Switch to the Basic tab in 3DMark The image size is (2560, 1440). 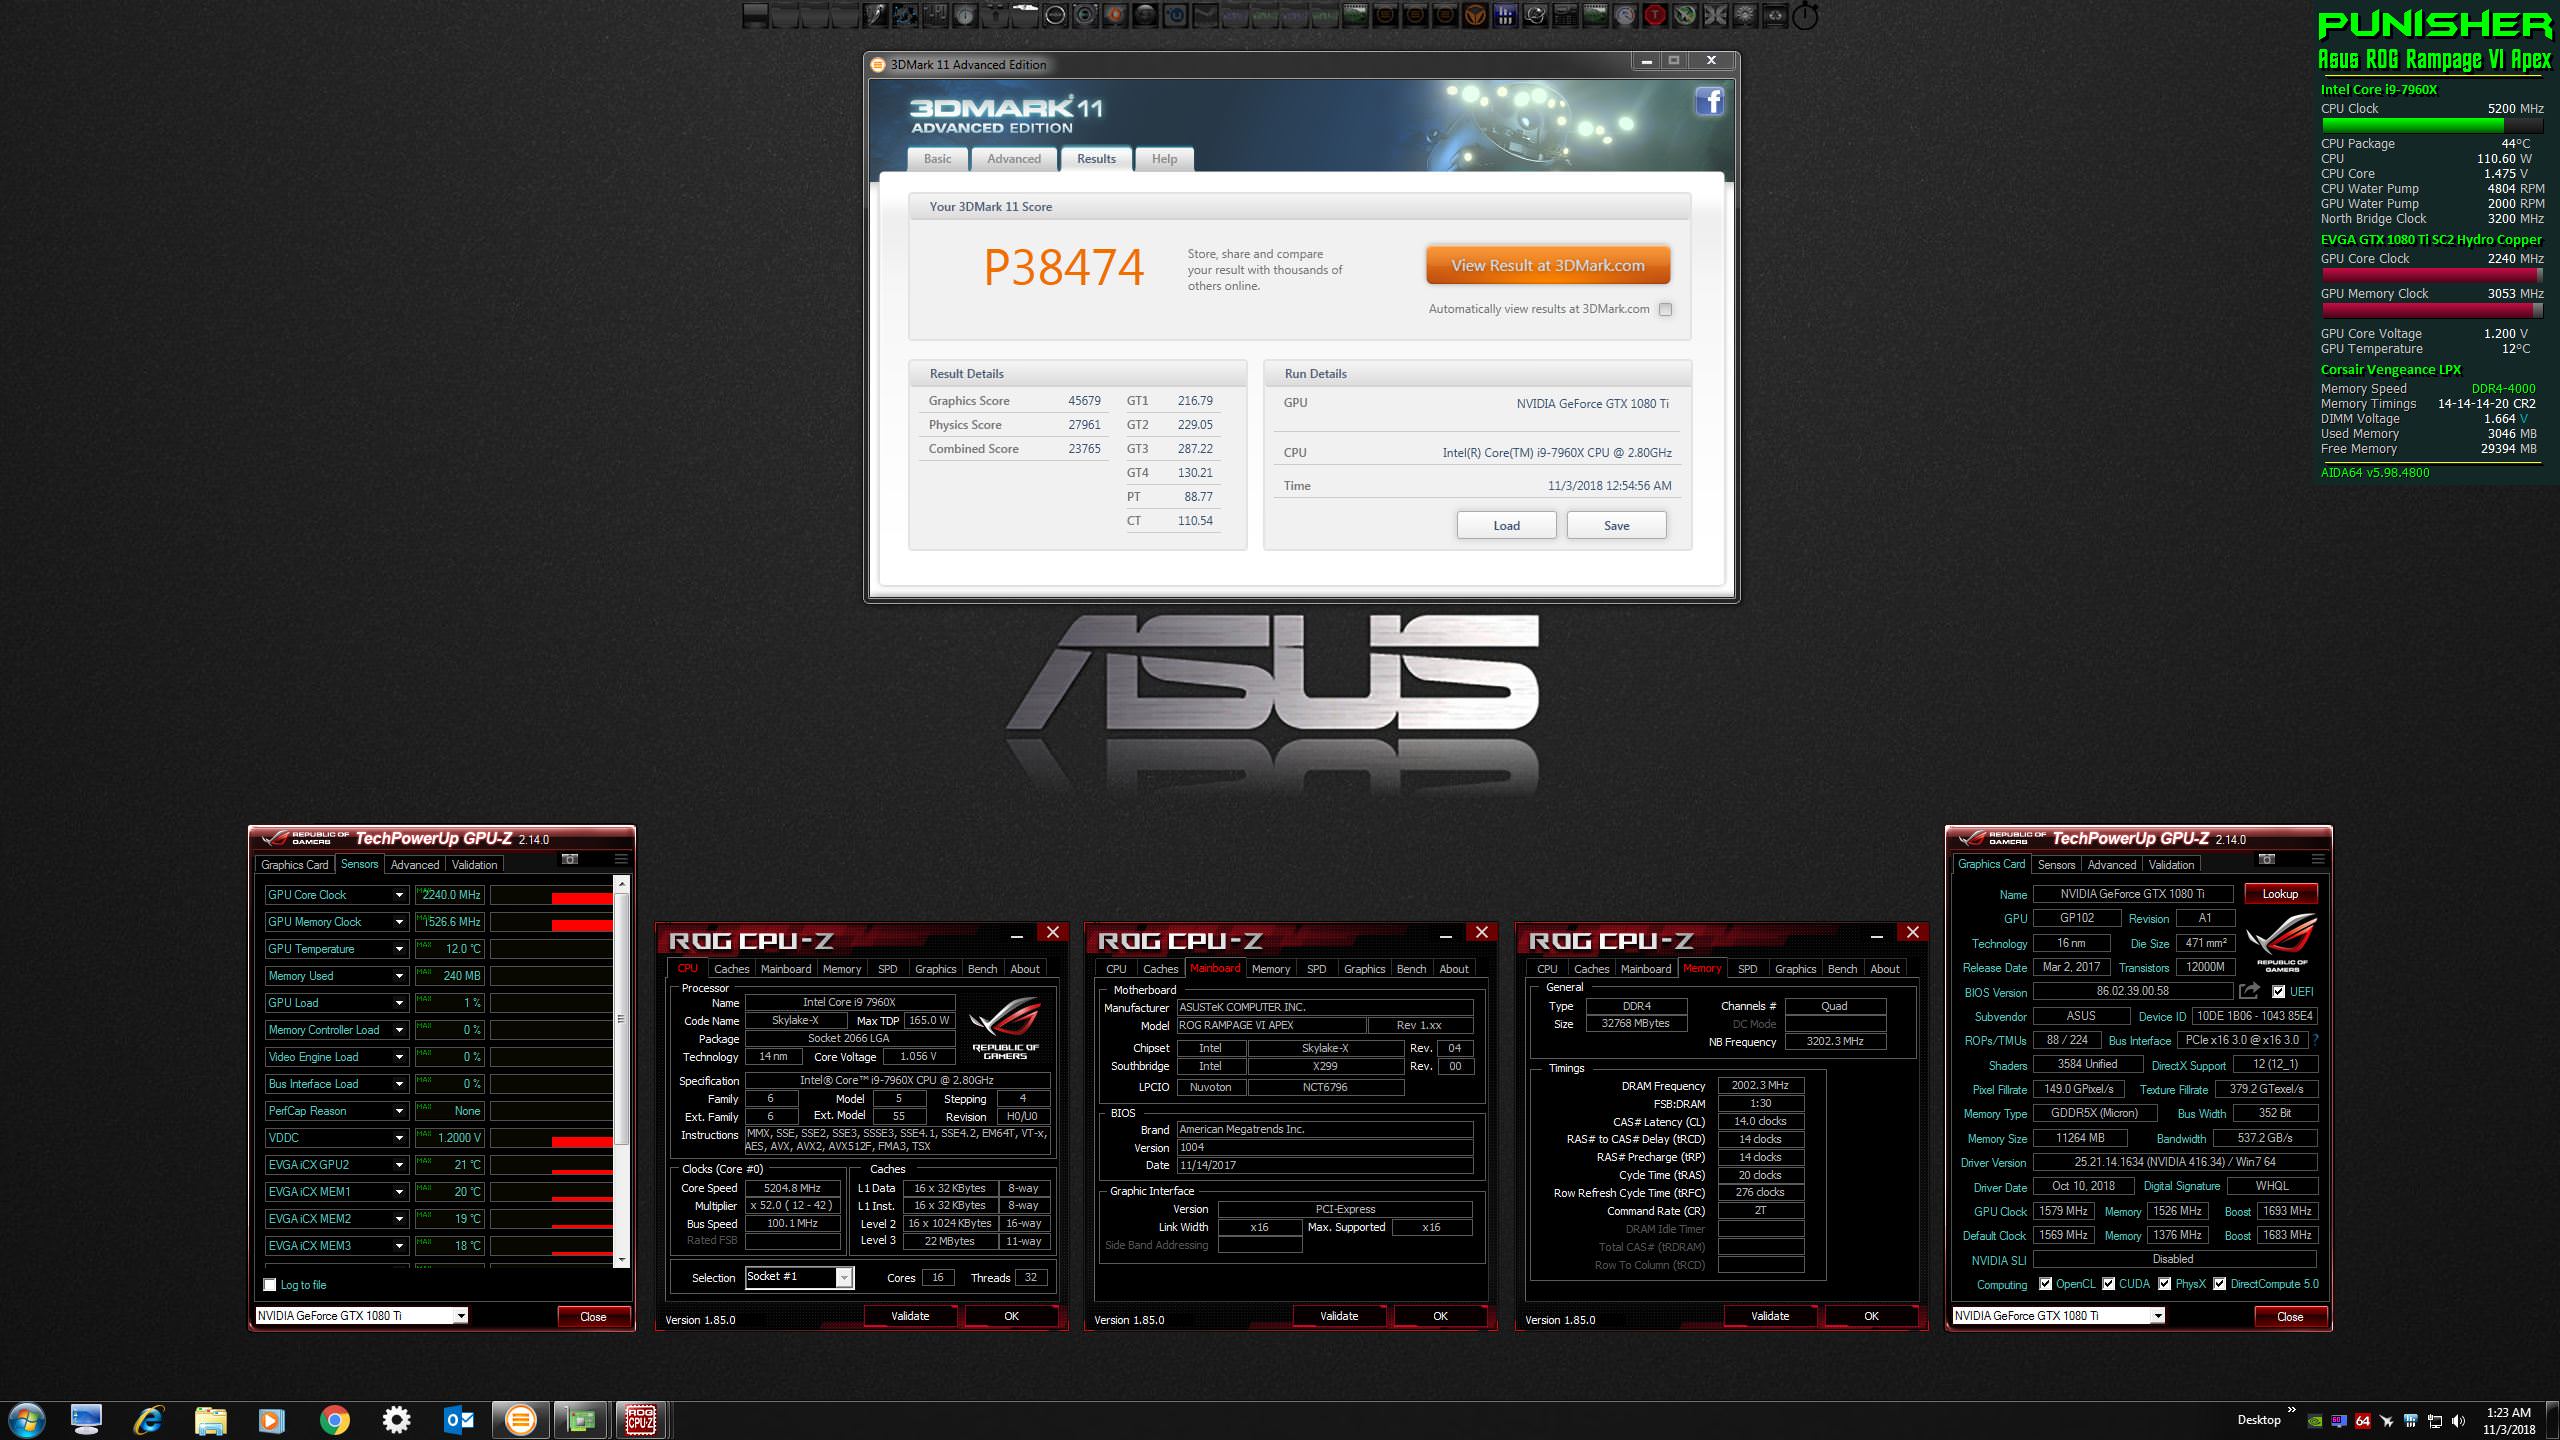(x=937, y=159)
